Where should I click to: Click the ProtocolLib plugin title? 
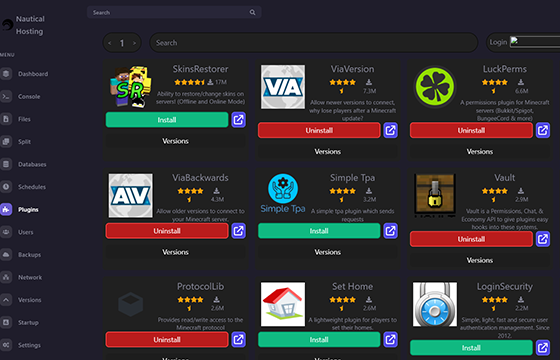[x=200, y=286]
